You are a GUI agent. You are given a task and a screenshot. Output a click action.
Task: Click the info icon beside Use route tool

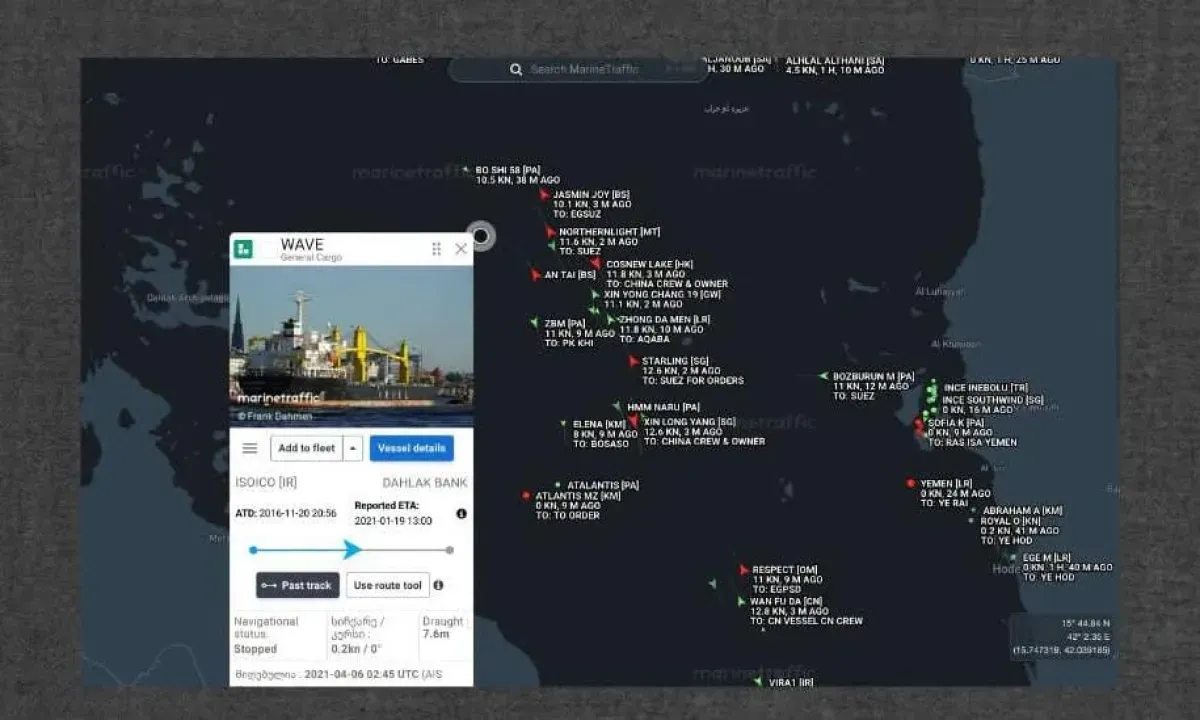coord(438,585)
